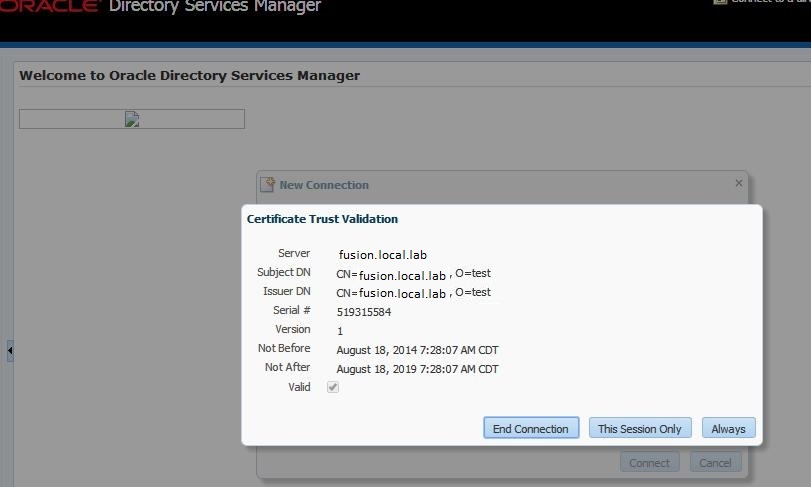Click the Not After date value
This screenshot has width=811, height=487.
[417, 369]
